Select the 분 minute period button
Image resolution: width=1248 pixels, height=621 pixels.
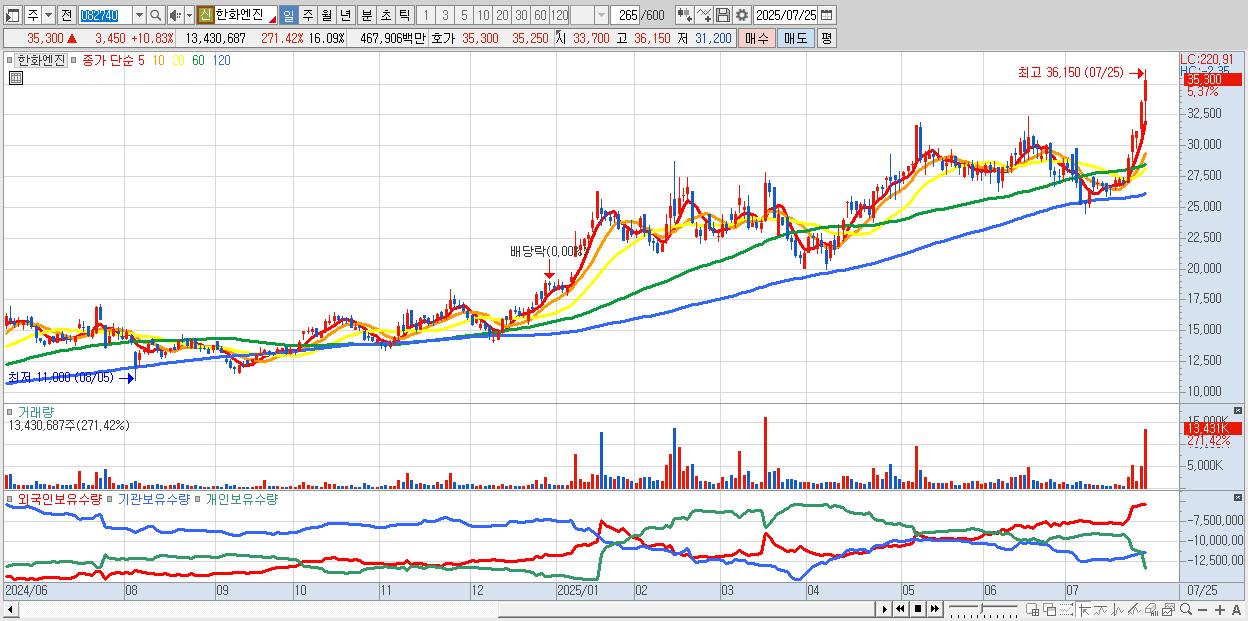[x=366, y=16]
